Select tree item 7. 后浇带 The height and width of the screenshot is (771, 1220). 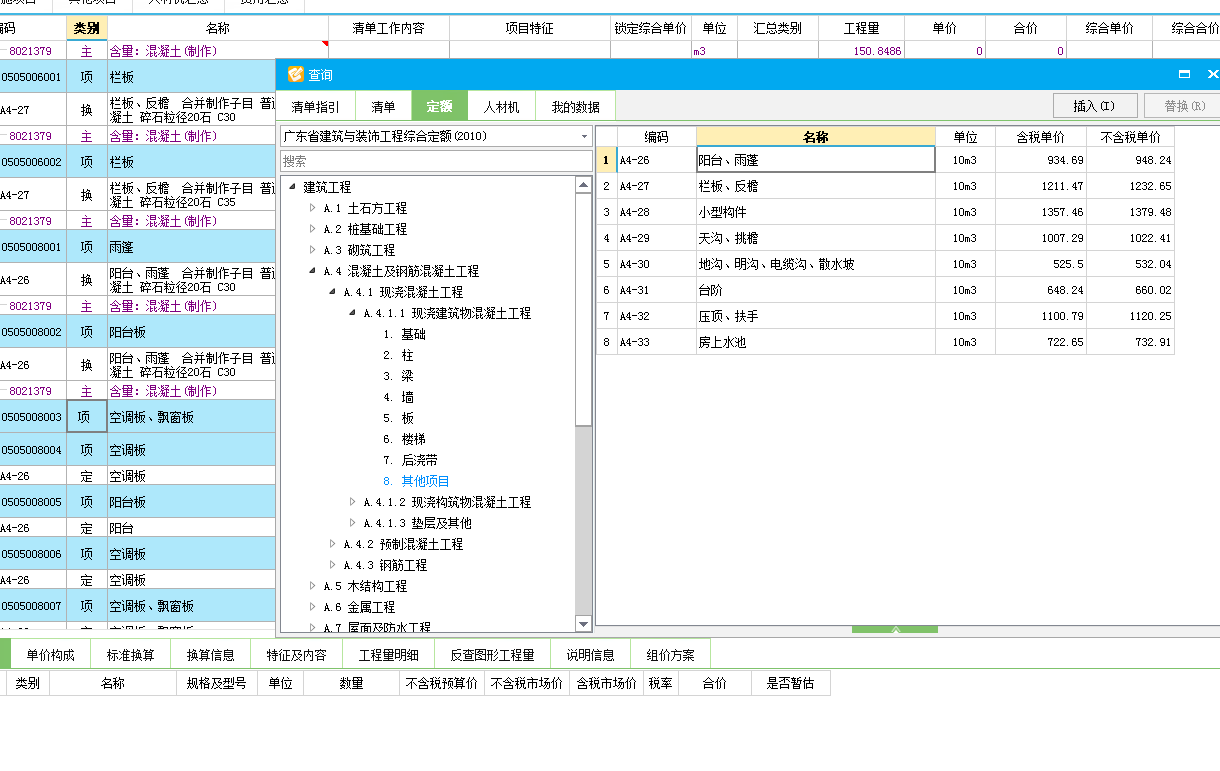pos(410,460)
